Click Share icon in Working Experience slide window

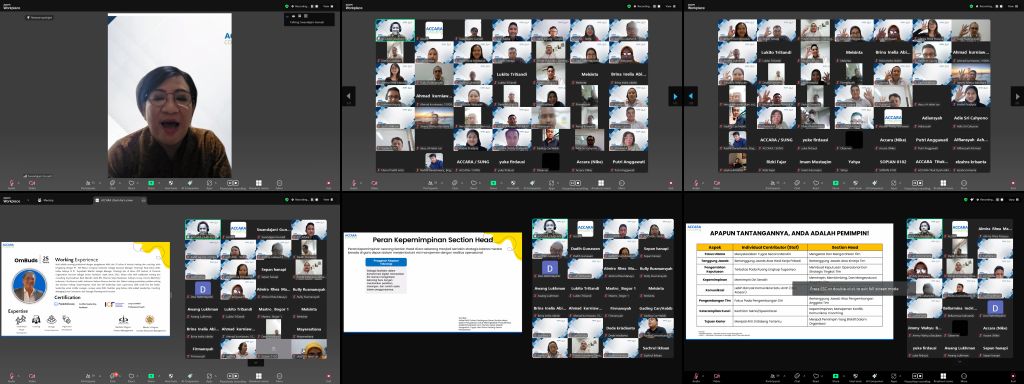(151, 376)
